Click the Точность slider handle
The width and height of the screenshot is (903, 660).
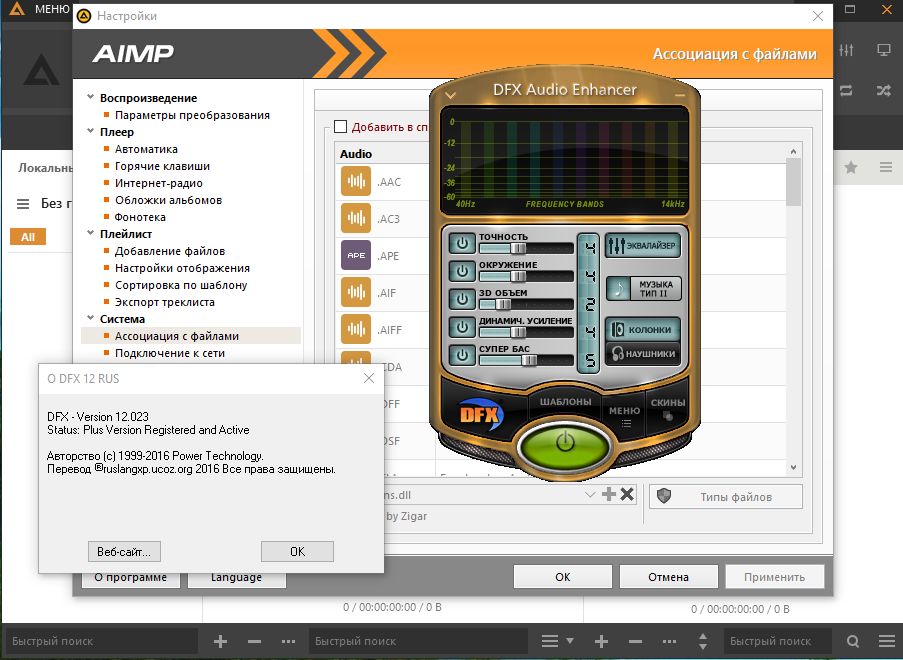(518, 248)
